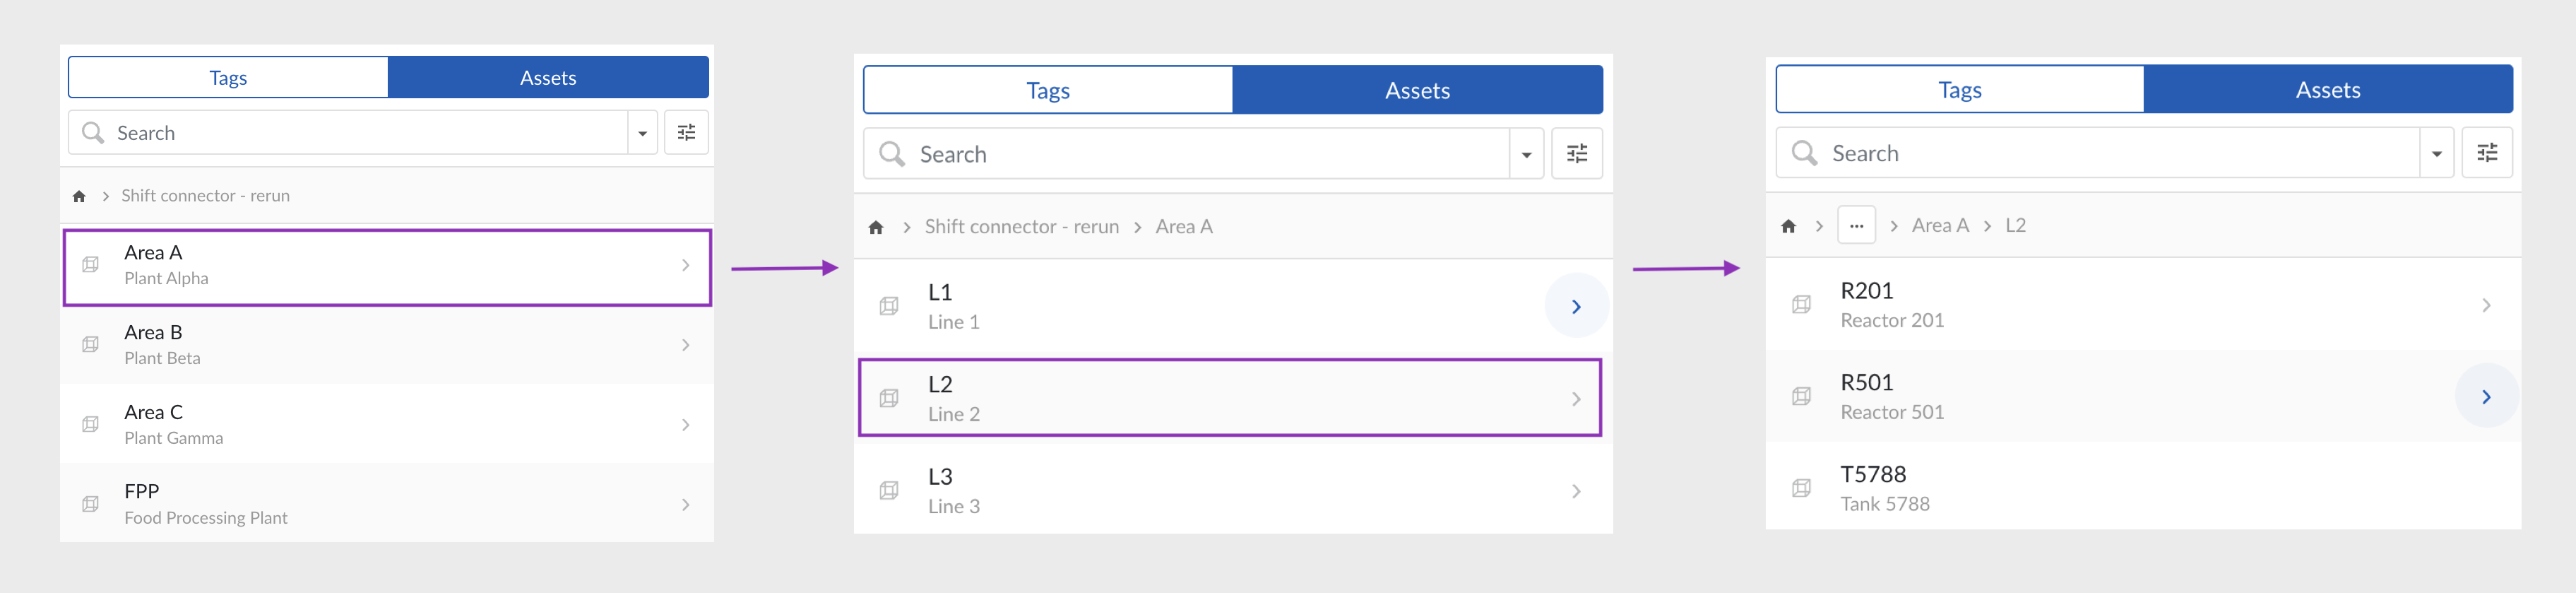Screen dimensions: 2576x593
Task: Click the asset icon next to FPP
Action: tap(90, 504)
